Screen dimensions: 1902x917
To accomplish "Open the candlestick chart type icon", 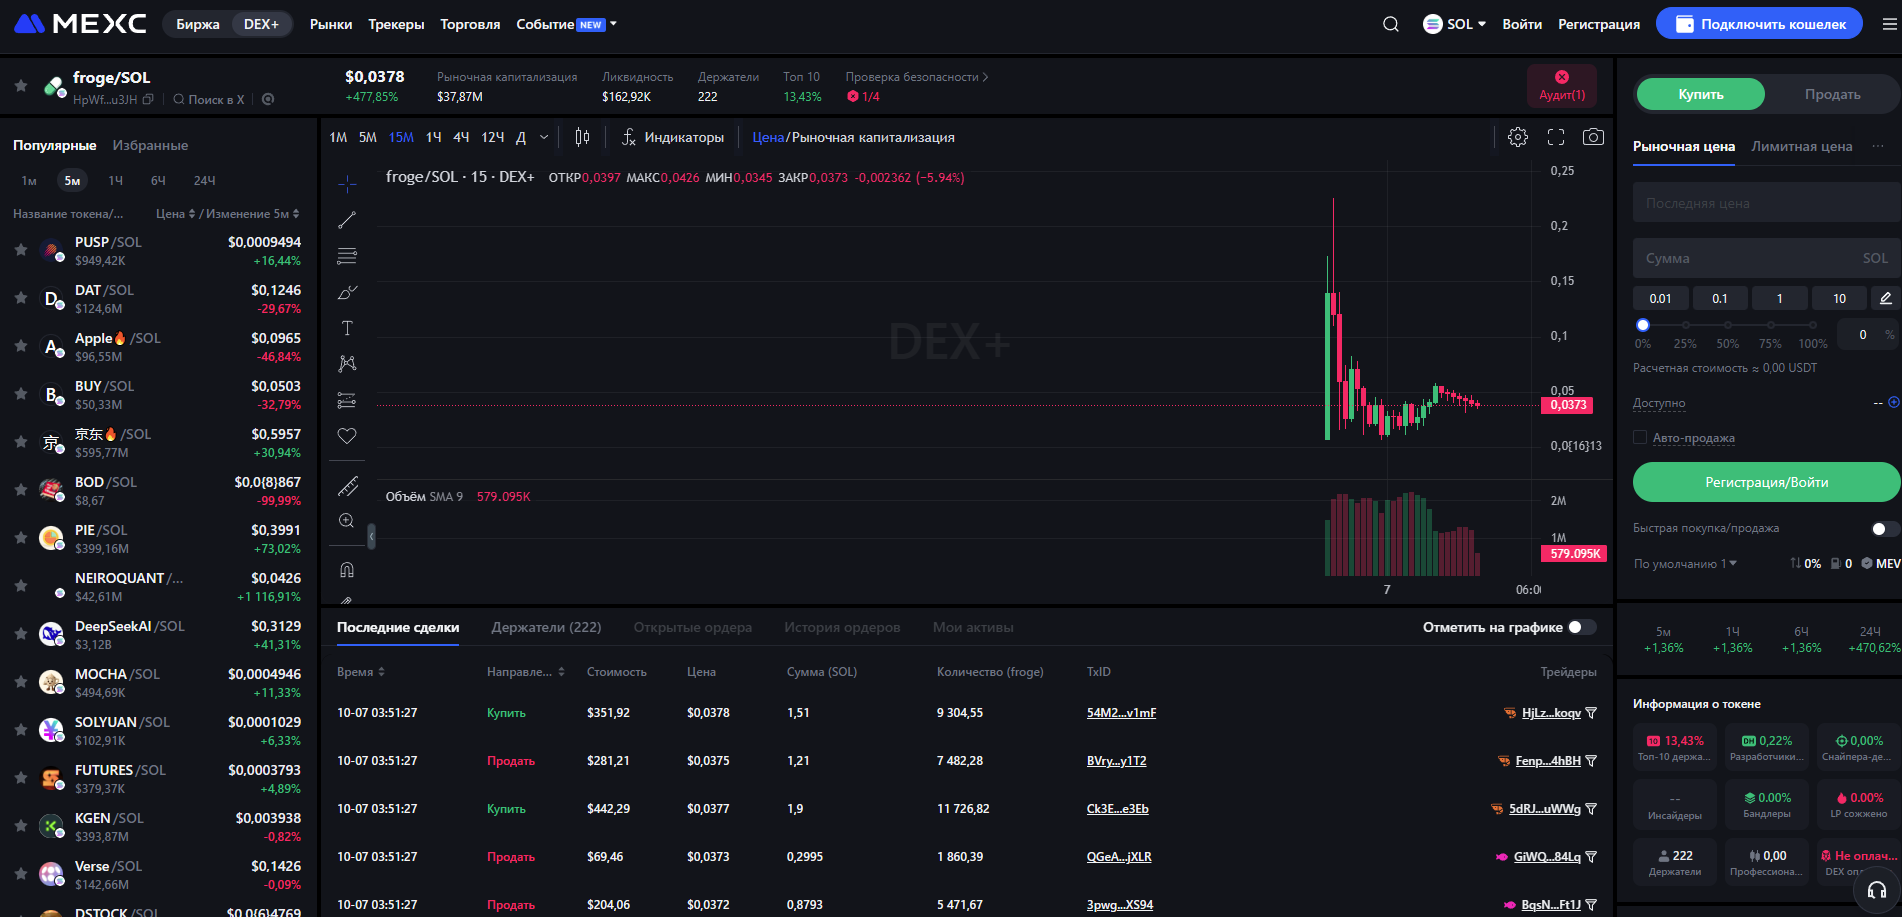I will (582, 138).
